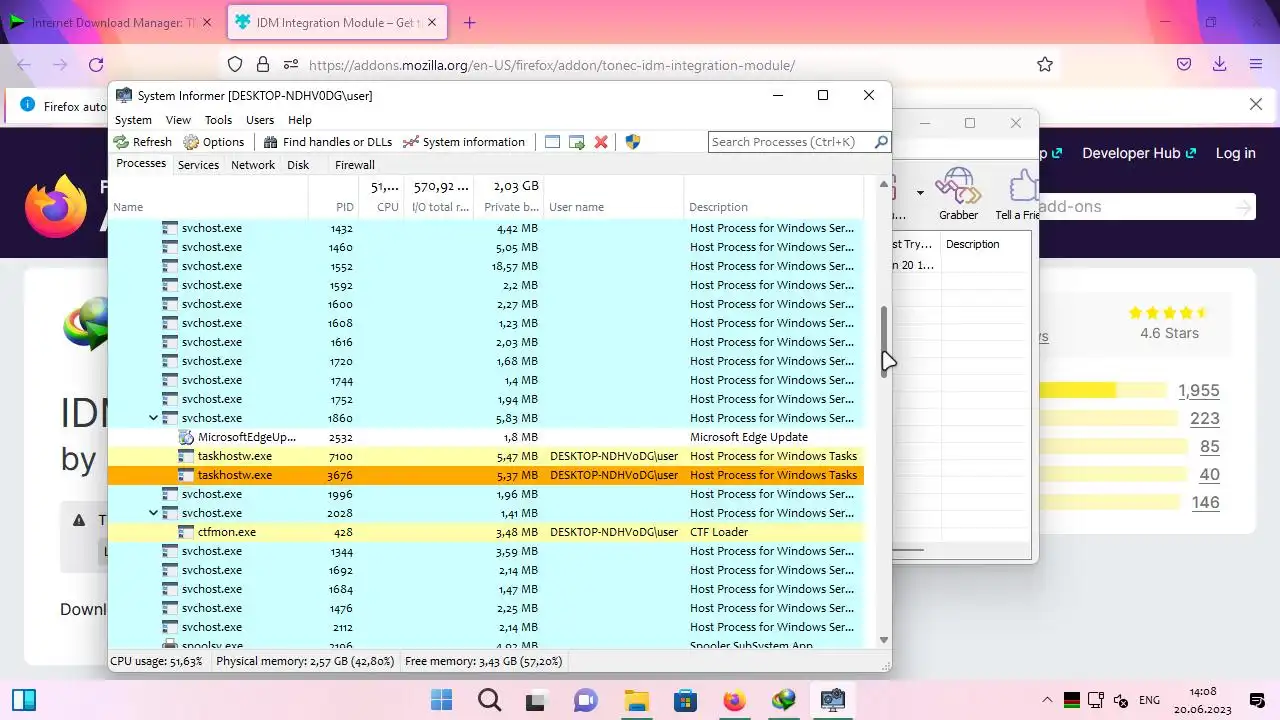This screenshot has width=1280, height=720.
Task: Switch to the Disk tab
Action: [x=298, y=165]
